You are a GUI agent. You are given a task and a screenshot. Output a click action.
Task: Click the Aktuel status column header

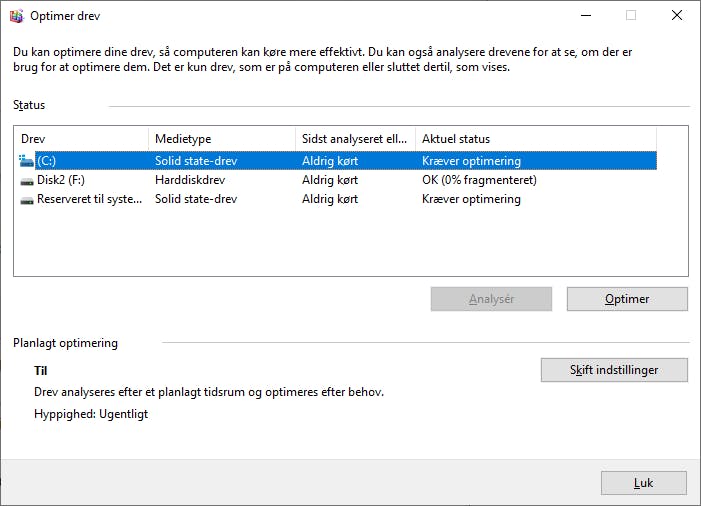click(x=535, y=139)
